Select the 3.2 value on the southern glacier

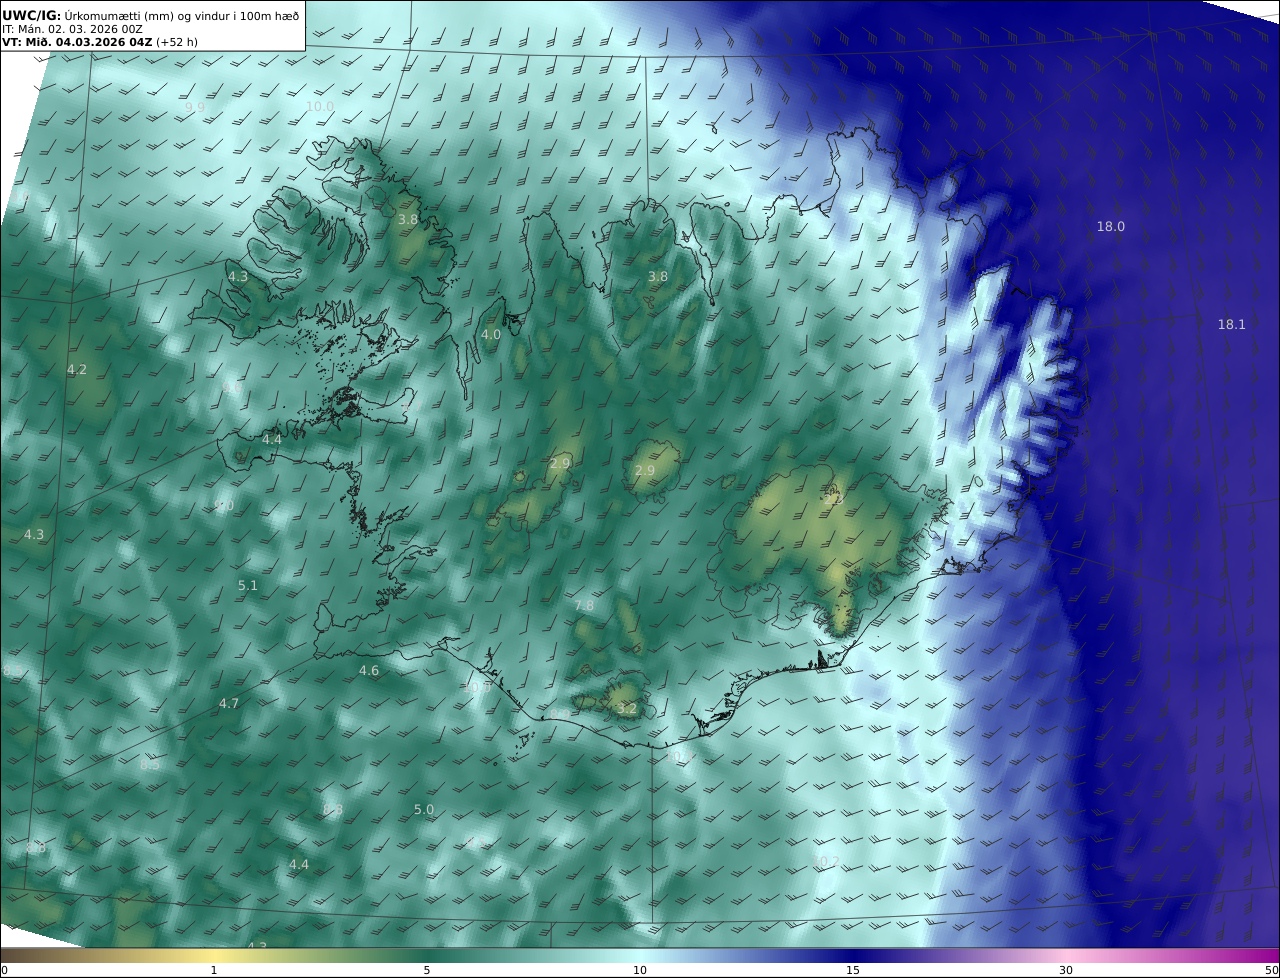point(627,709)
